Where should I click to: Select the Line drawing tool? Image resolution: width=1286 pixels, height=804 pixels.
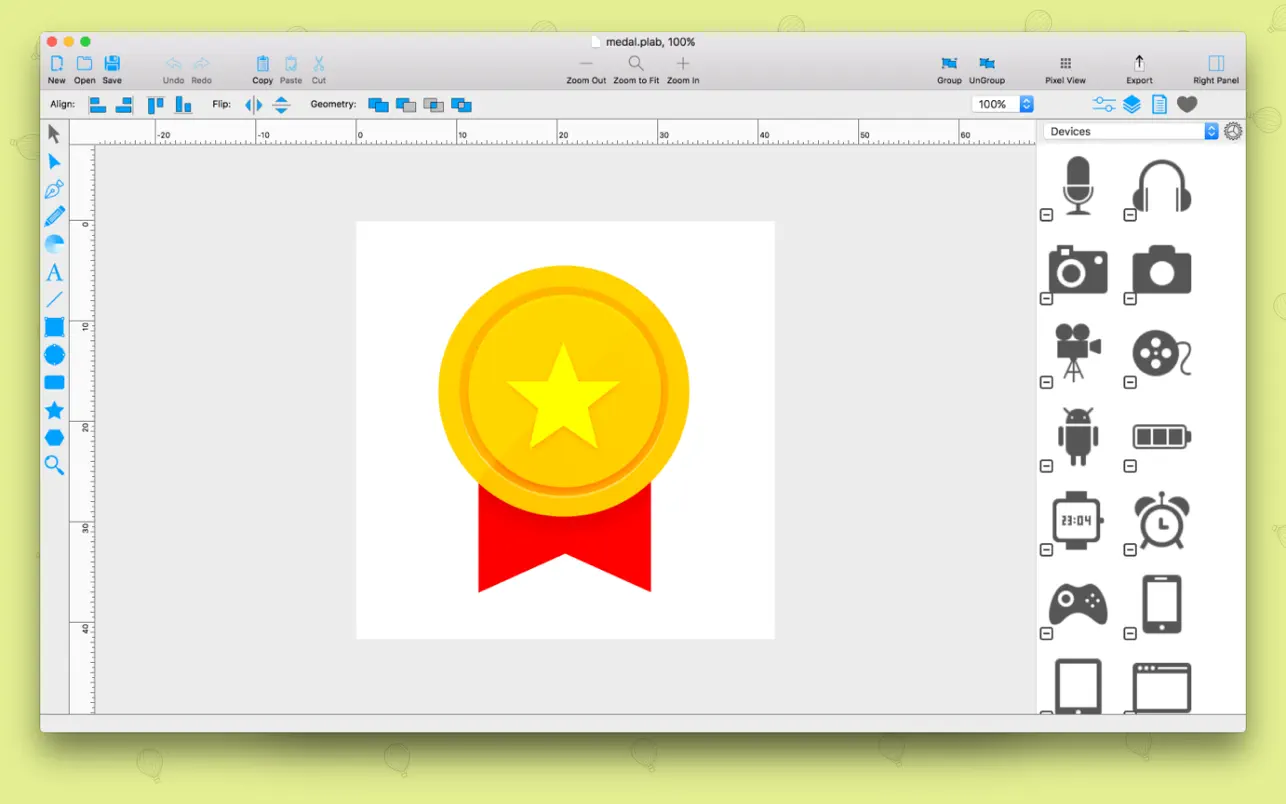pyautogui.click(x=54, y=299)
